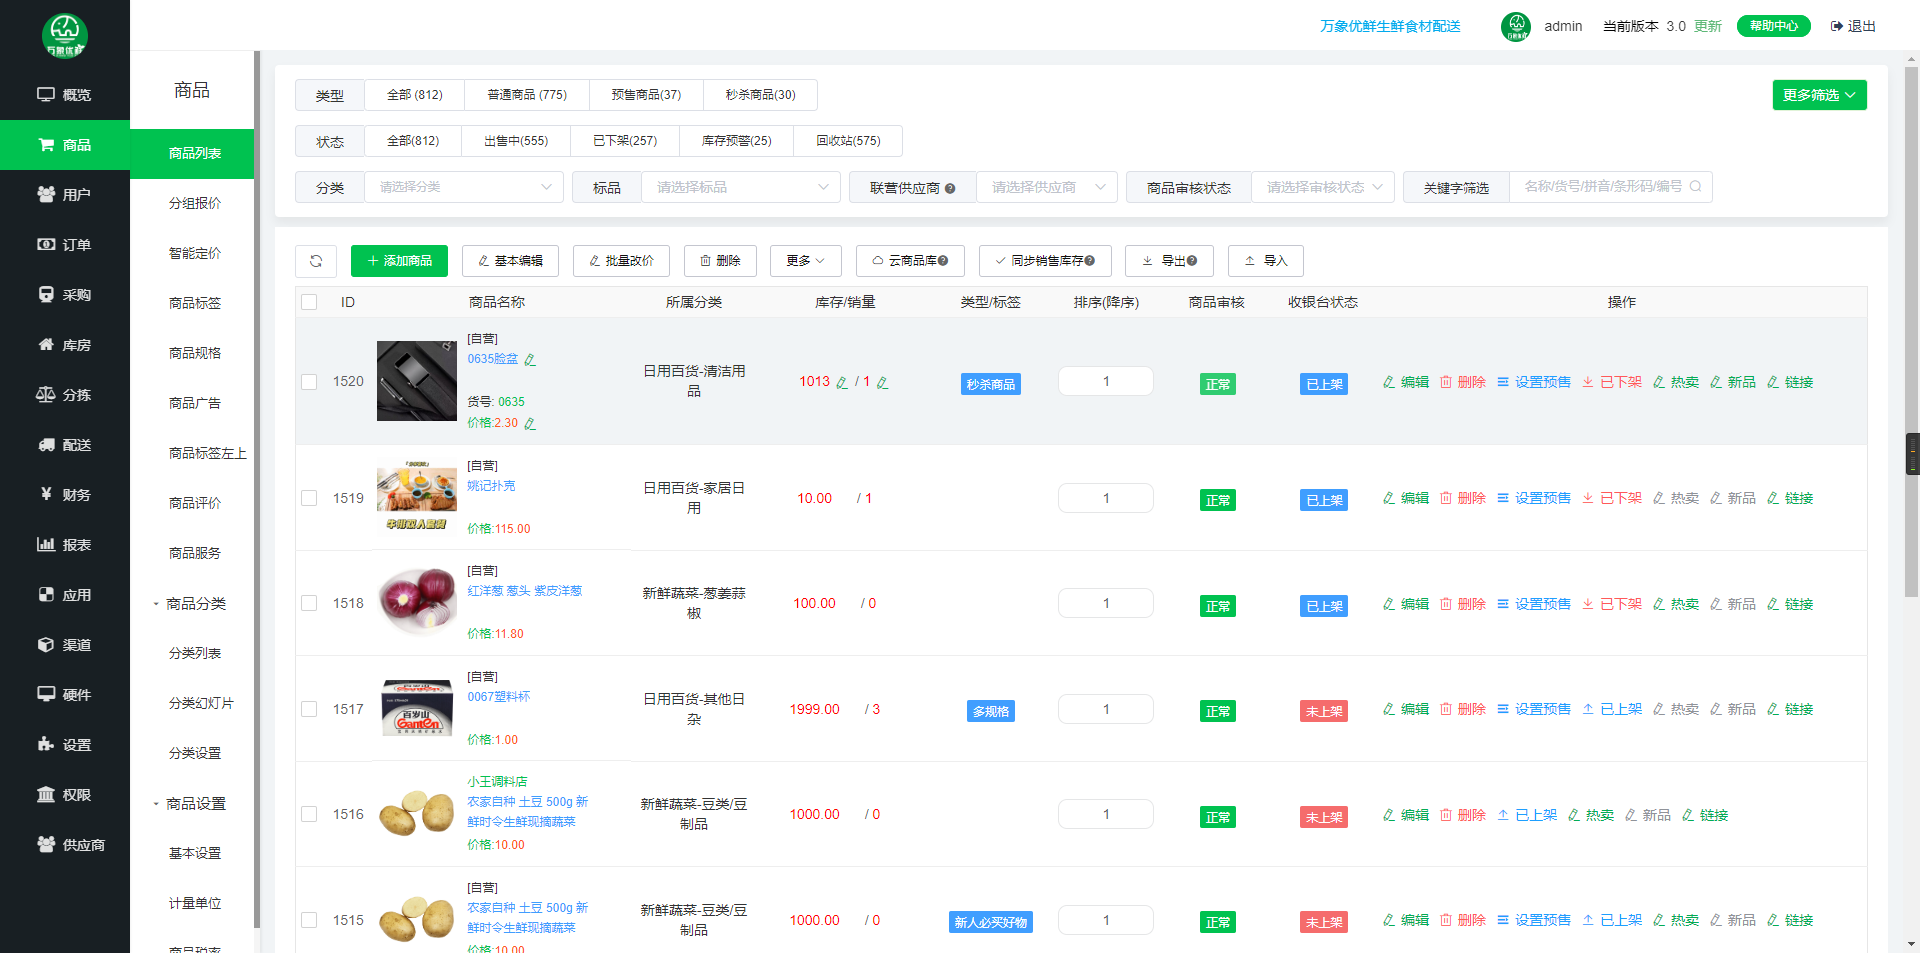Click the shopping cart 商品 sidebar icon
This screenshot has height=953, width=1920.
pos(46,145)
